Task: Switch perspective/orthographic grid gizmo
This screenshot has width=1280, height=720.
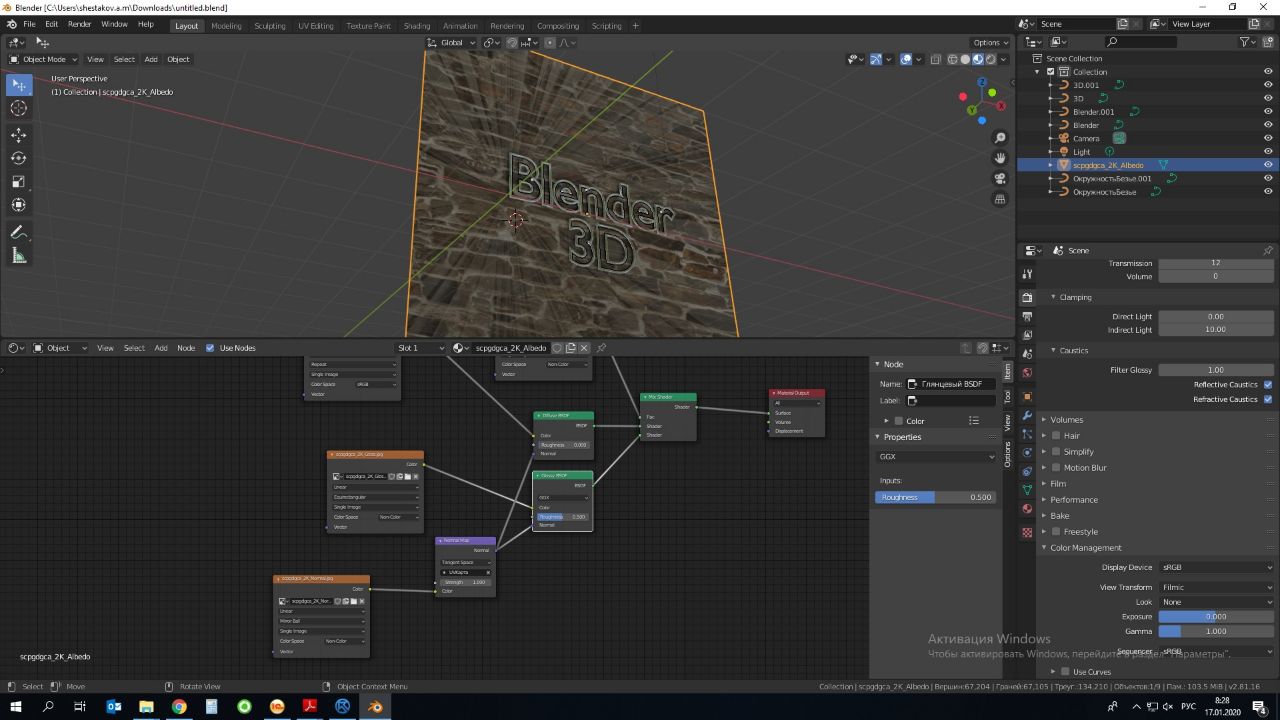Action: pos(1000,199)
